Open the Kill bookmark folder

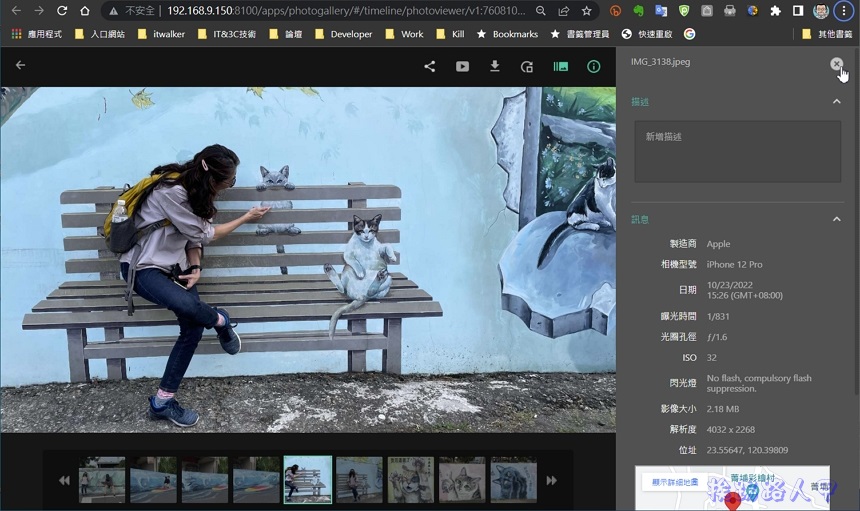pyautogui.click(x=450, y=34)
